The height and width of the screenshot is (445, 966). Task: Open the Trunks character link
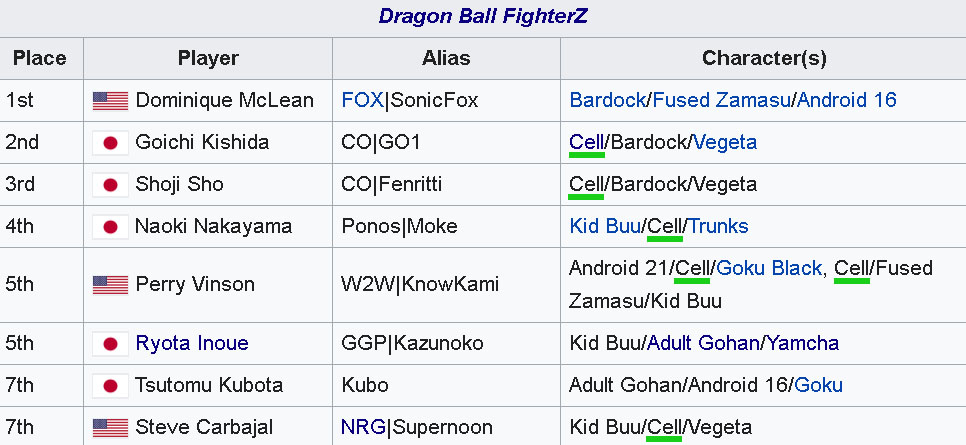[718, 226]
